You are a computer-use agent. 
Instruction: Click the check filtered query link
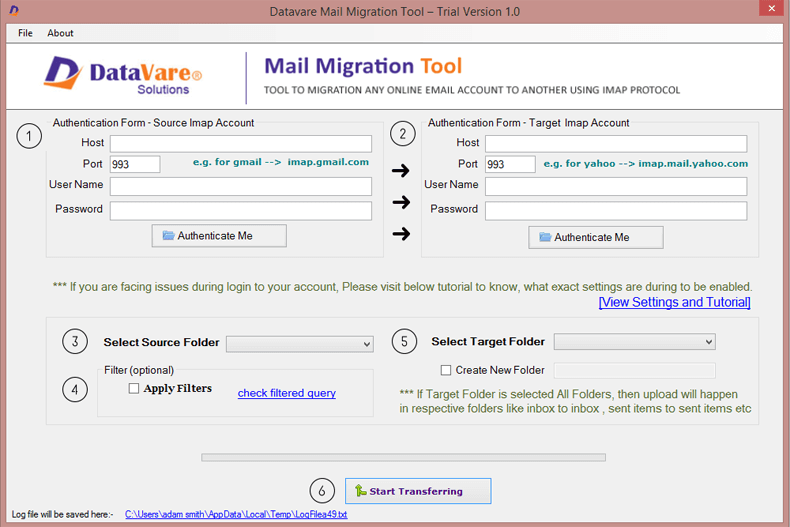pyautogui.click(x=286, y=393)
